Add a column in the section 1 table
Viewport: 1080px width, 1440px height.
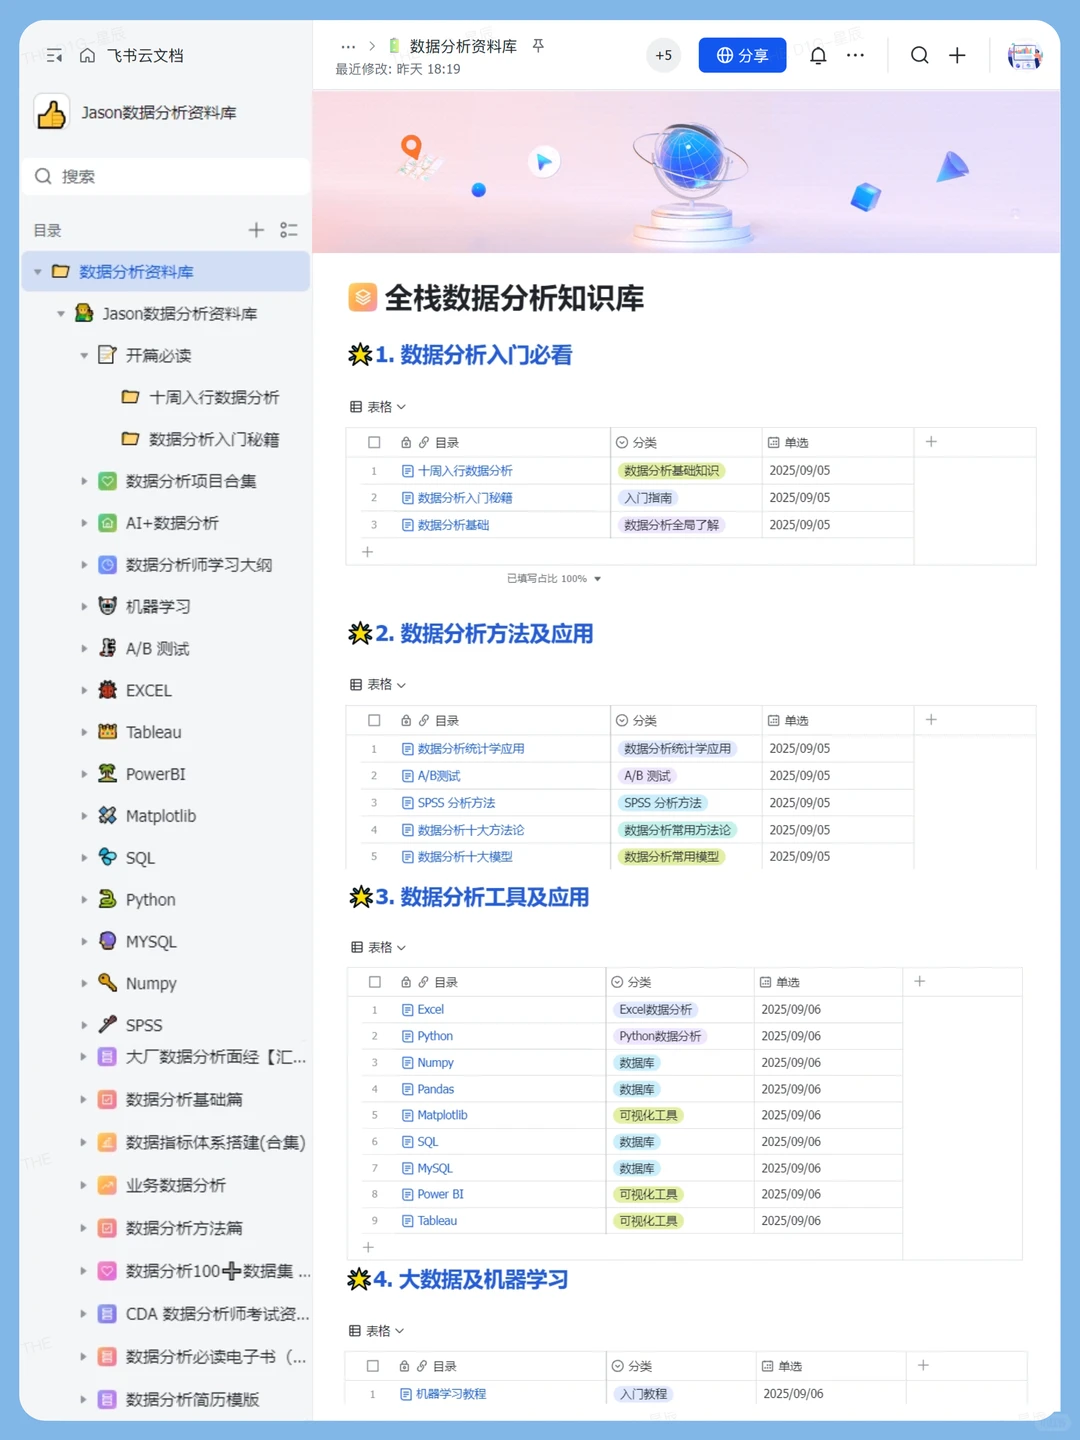931,442
